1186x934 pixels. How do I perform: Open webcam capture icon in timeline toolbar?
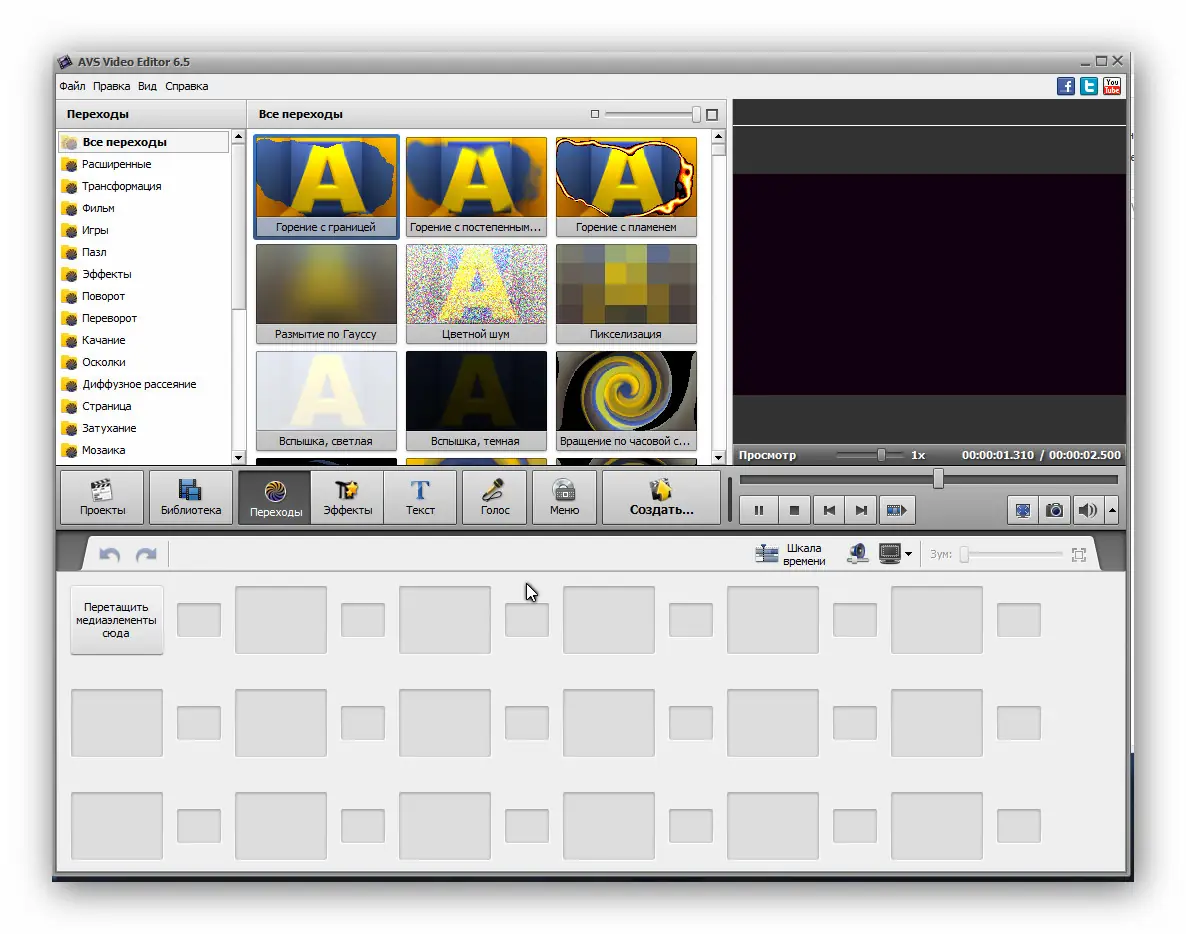857,554
